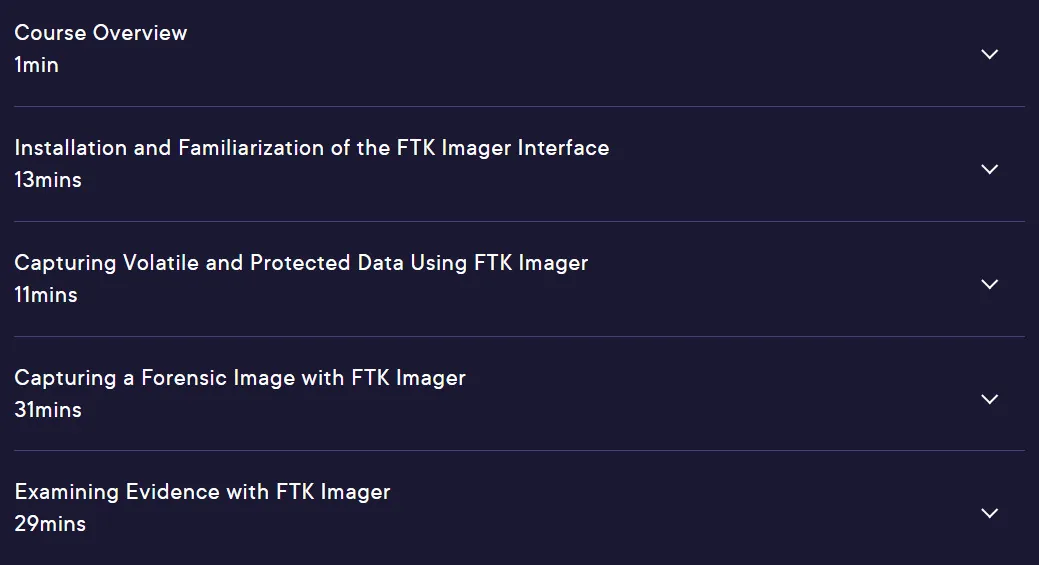Open the chevron for Capturing Volatile and Protected Data
1039x565 pixels.
pos(989,284)
